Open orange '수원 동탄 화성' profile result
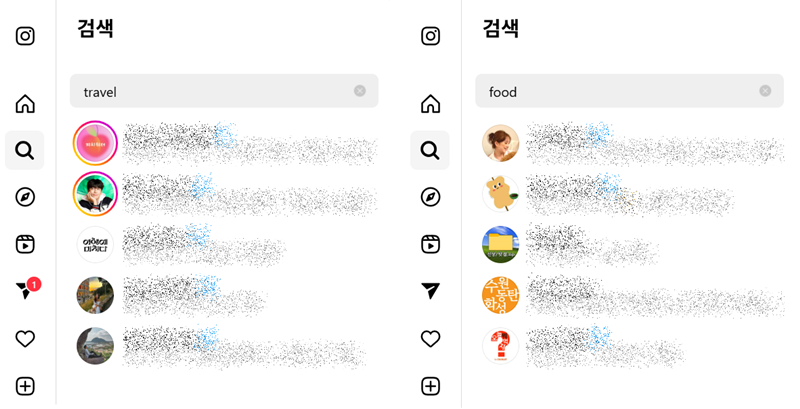The image size is (800, 409). point(500,295)
